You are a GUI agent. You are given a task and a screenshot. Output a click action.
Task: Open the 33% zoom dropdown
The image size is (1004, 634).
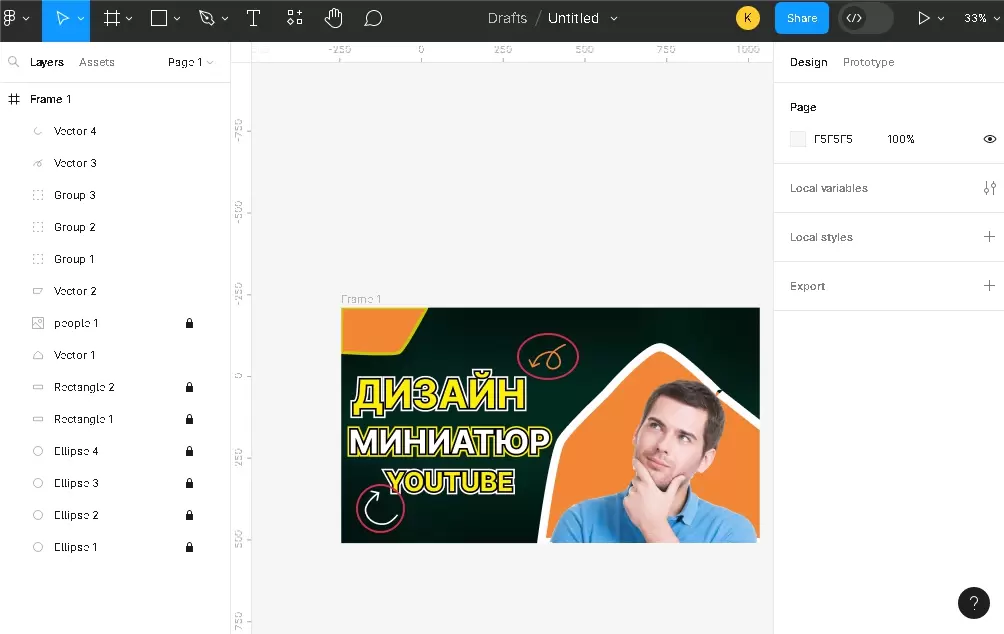click(x=980, y=18)
